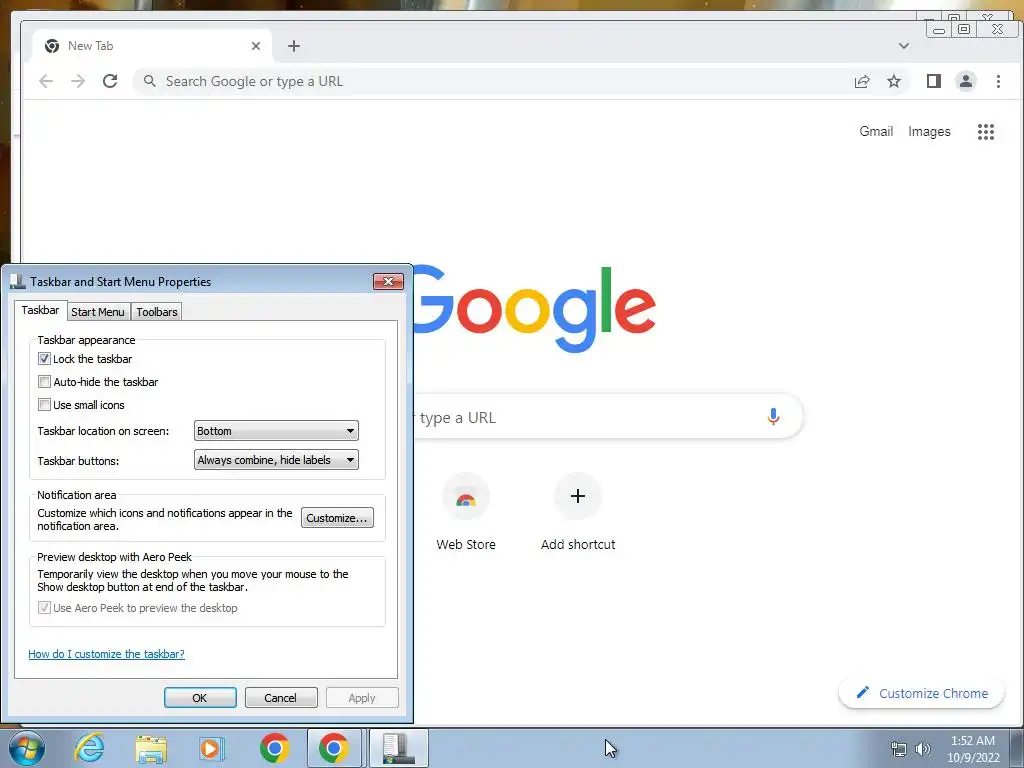Viewport: 1024px width, 768px height.
Task: Open the Google apps grid
Action: [x=985, y=132]
